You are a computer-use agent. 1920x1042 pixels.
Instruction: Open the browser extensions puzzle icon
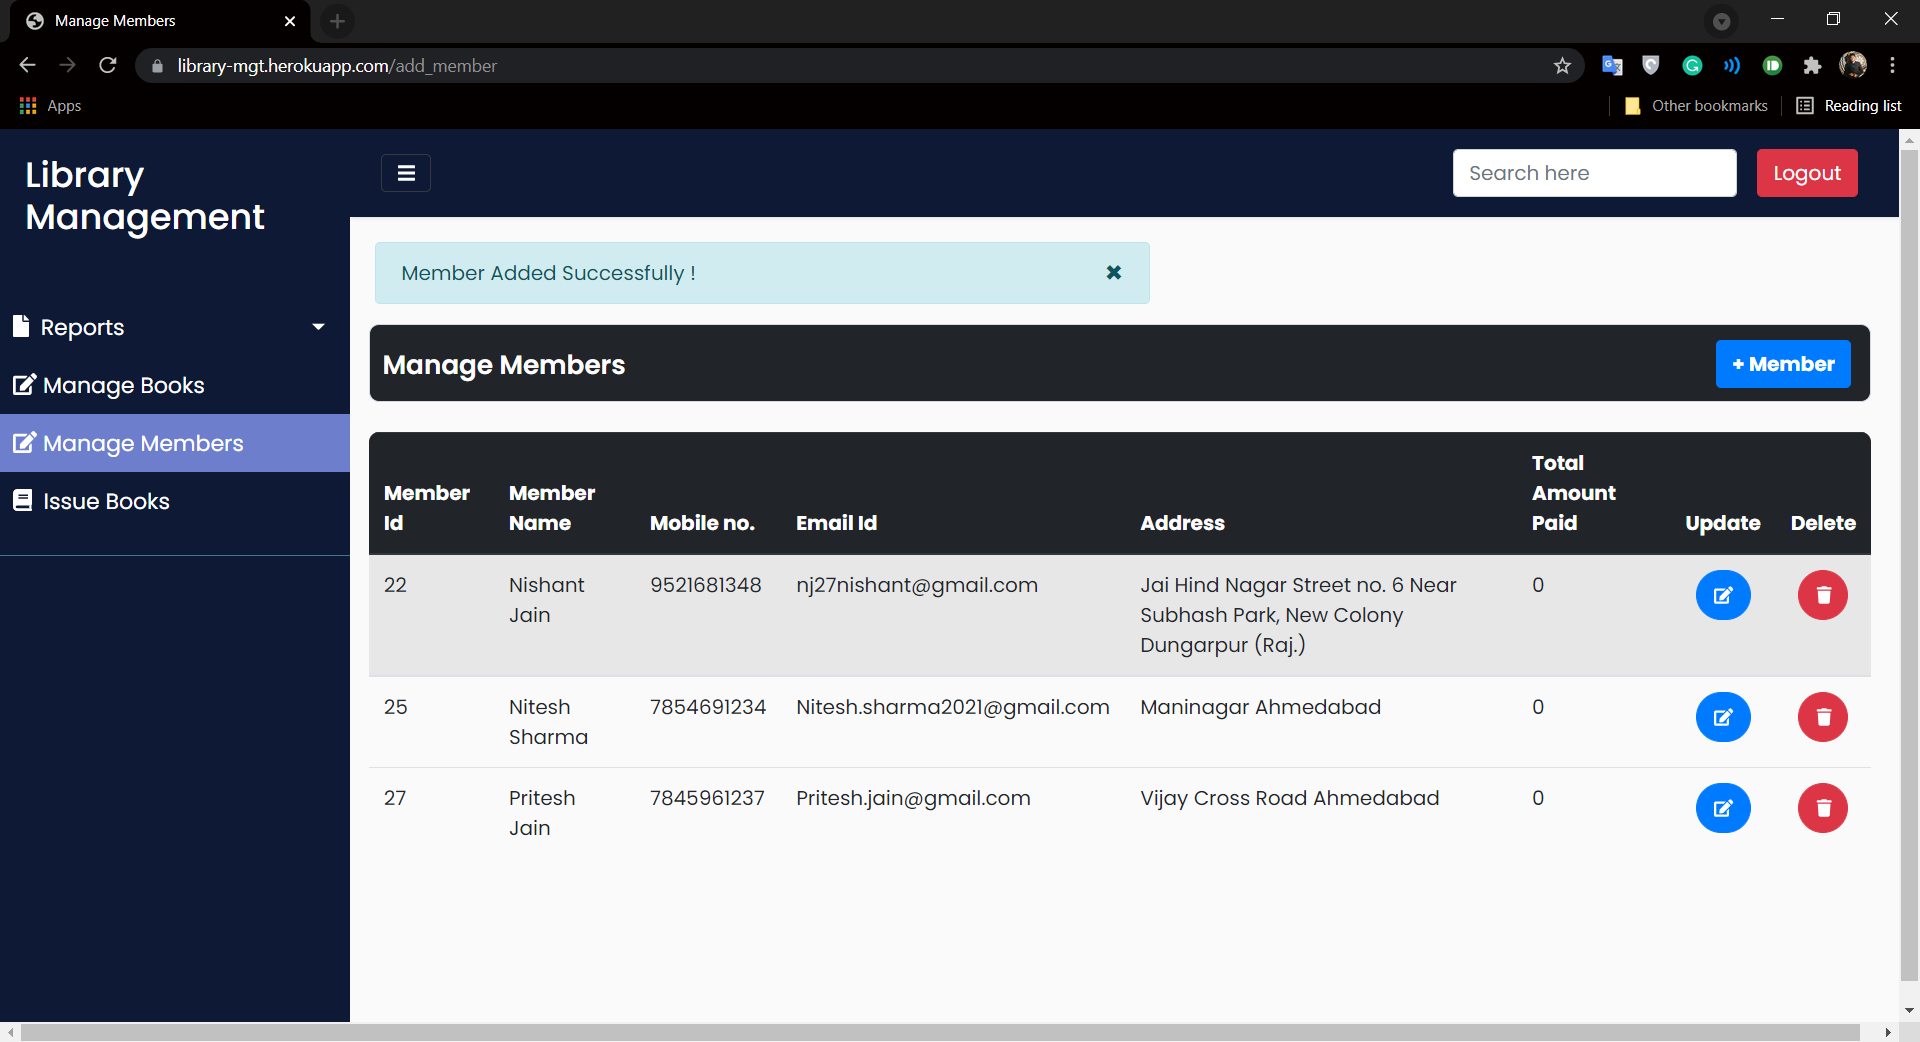tap(1813, 65)
